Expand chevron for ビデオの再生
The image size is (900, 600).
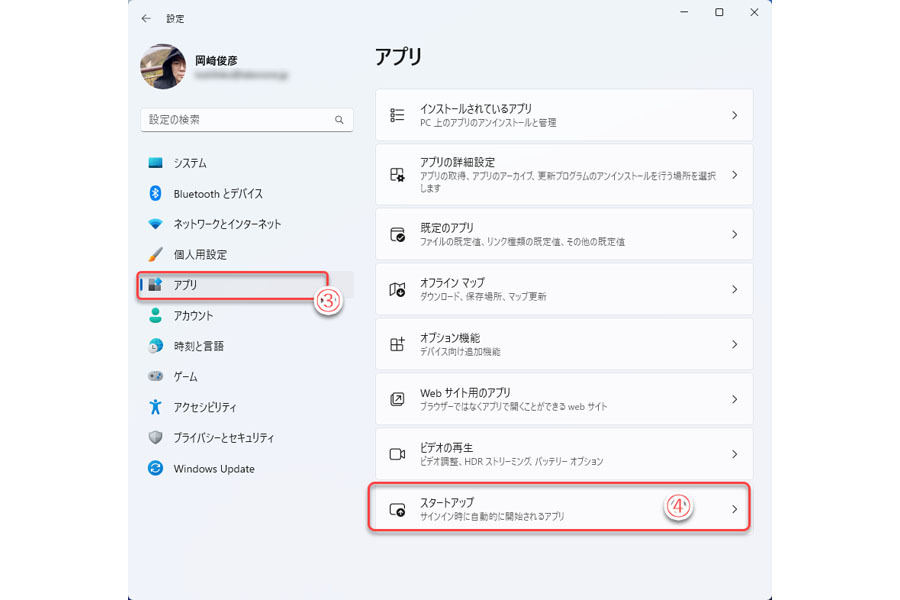735,454
